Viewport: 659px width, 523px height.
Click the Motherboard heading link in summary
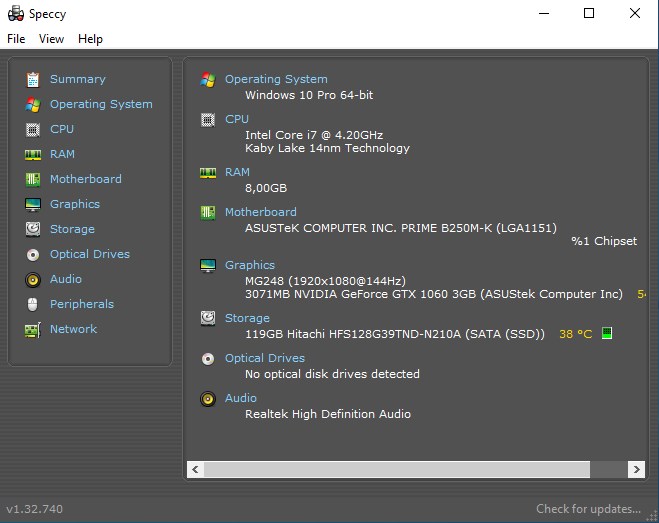261,212
